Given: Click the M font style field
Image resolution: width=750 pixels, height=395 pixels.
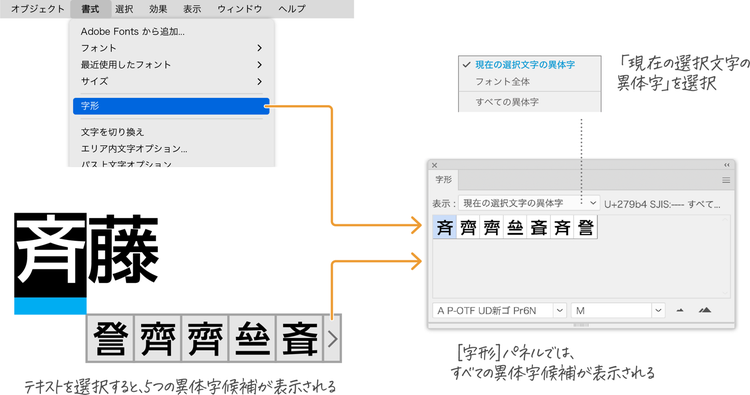Looking at the screenshot, I should pyautogui.click(x=611, y=310).
